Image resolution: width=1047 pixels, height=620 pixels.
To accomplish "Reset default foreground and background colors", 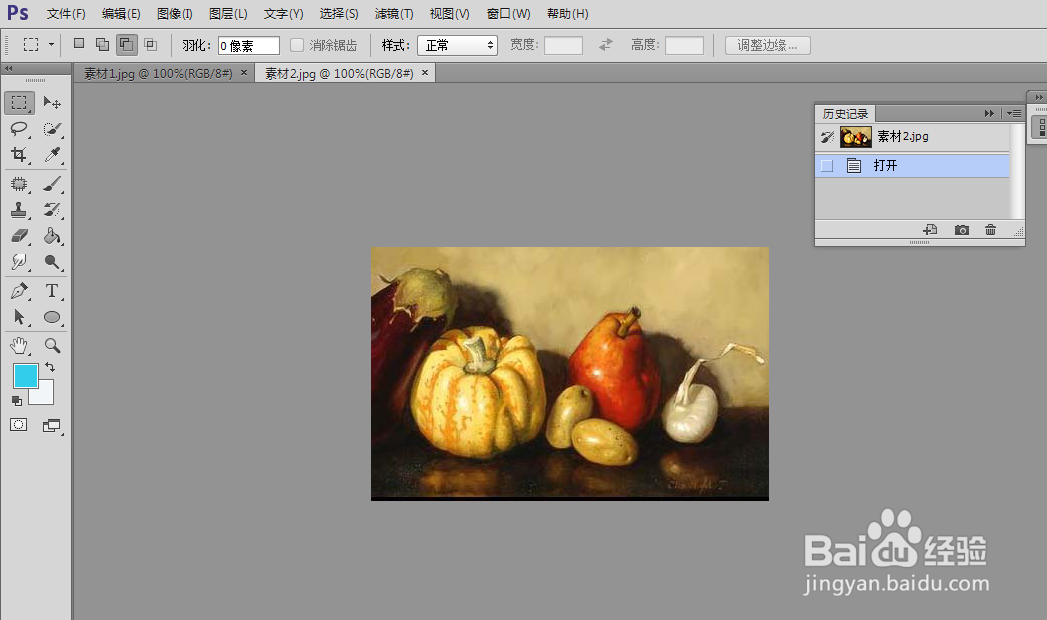I will coord(17,400).
